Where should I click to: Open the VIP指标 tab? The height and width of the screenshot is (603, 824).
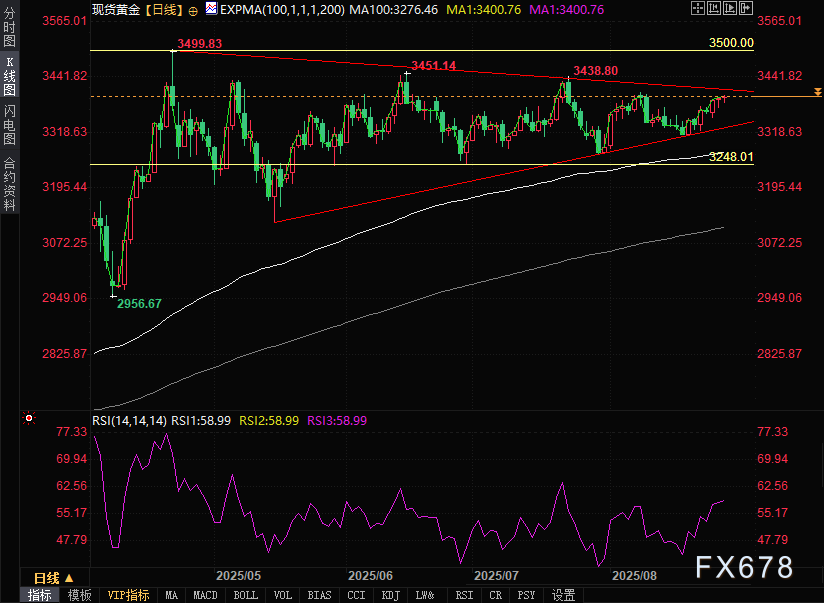pos(128,595)
